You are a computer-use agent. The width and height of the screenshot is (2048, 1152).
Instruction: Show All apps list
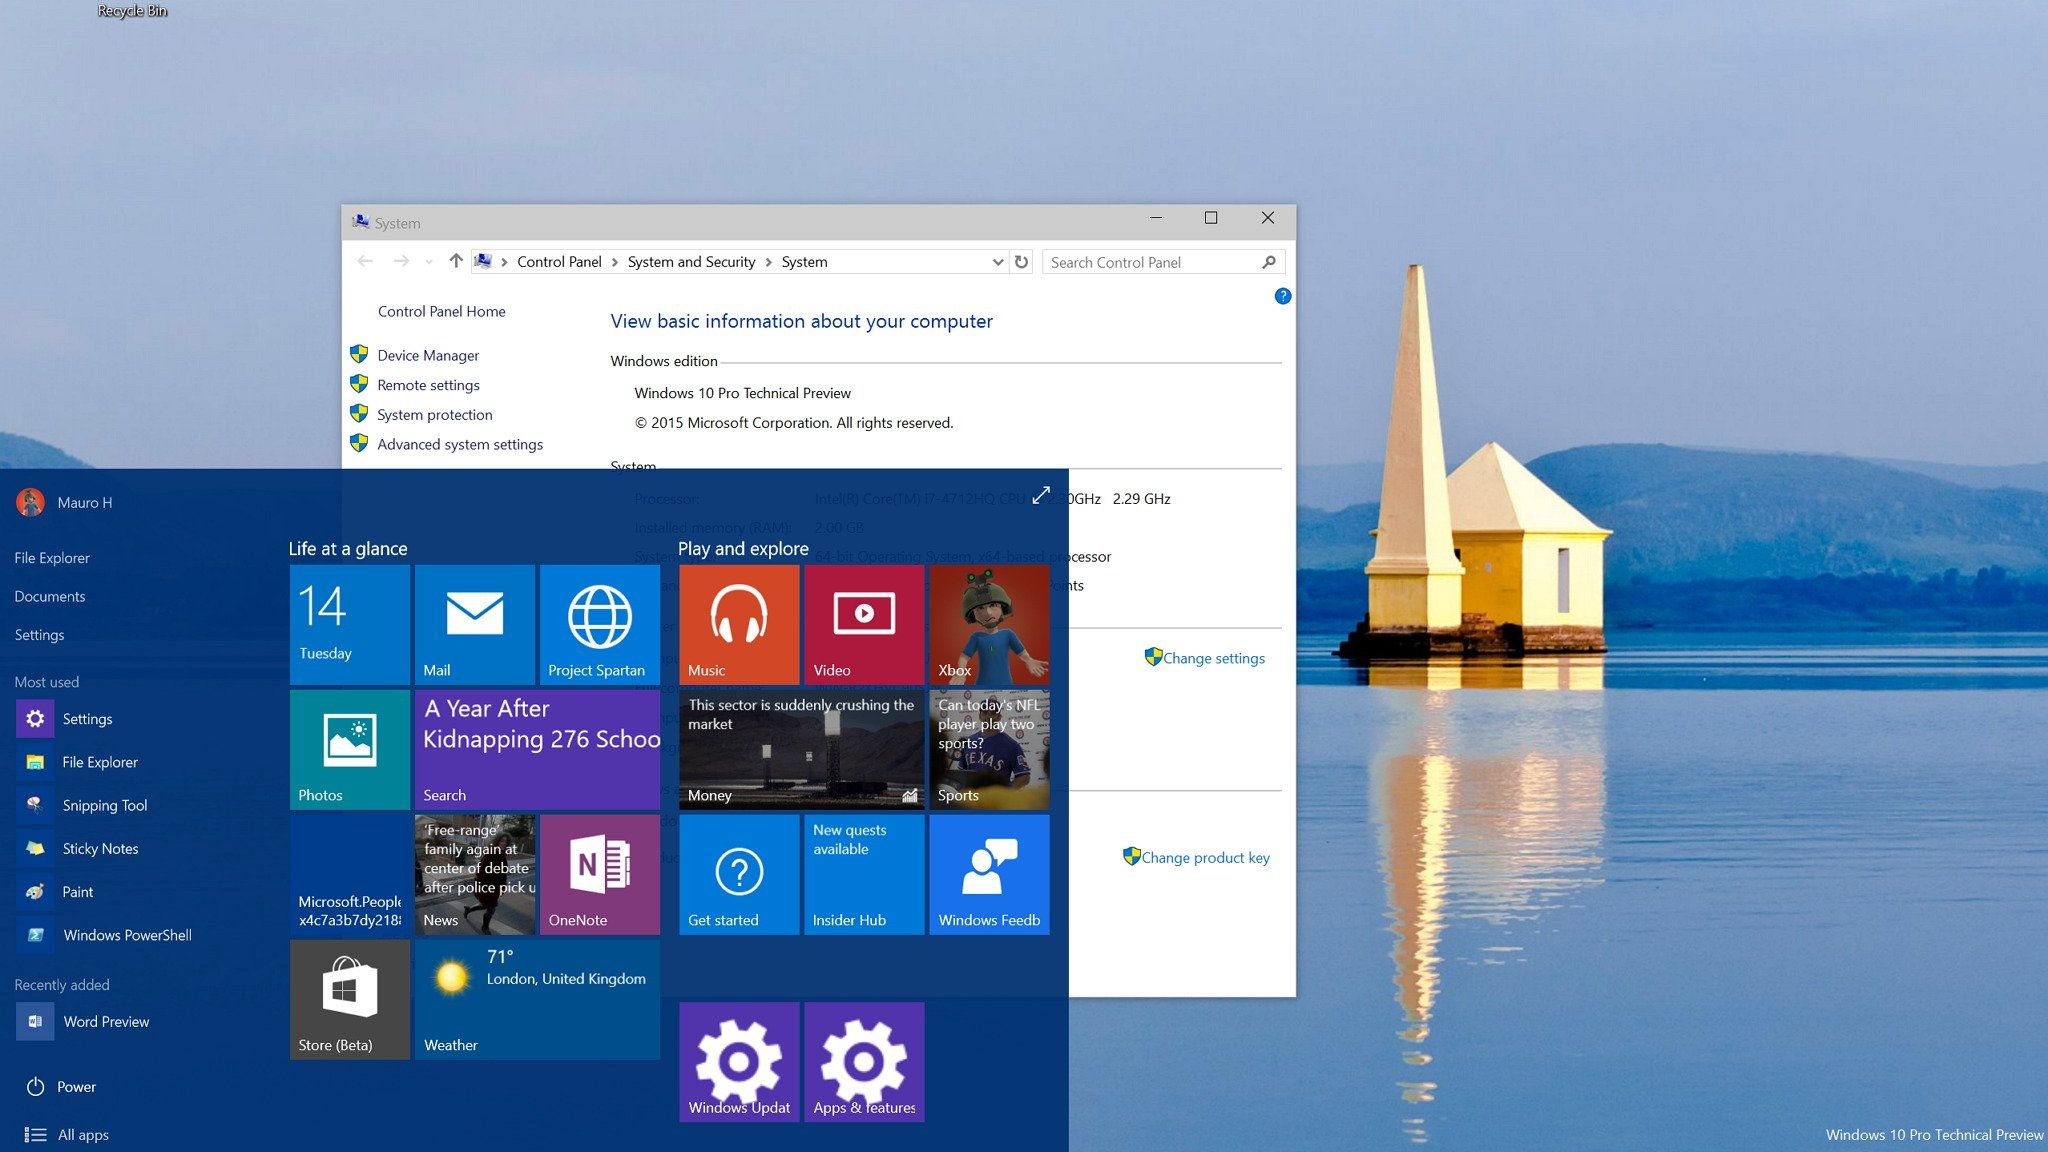67,1135
